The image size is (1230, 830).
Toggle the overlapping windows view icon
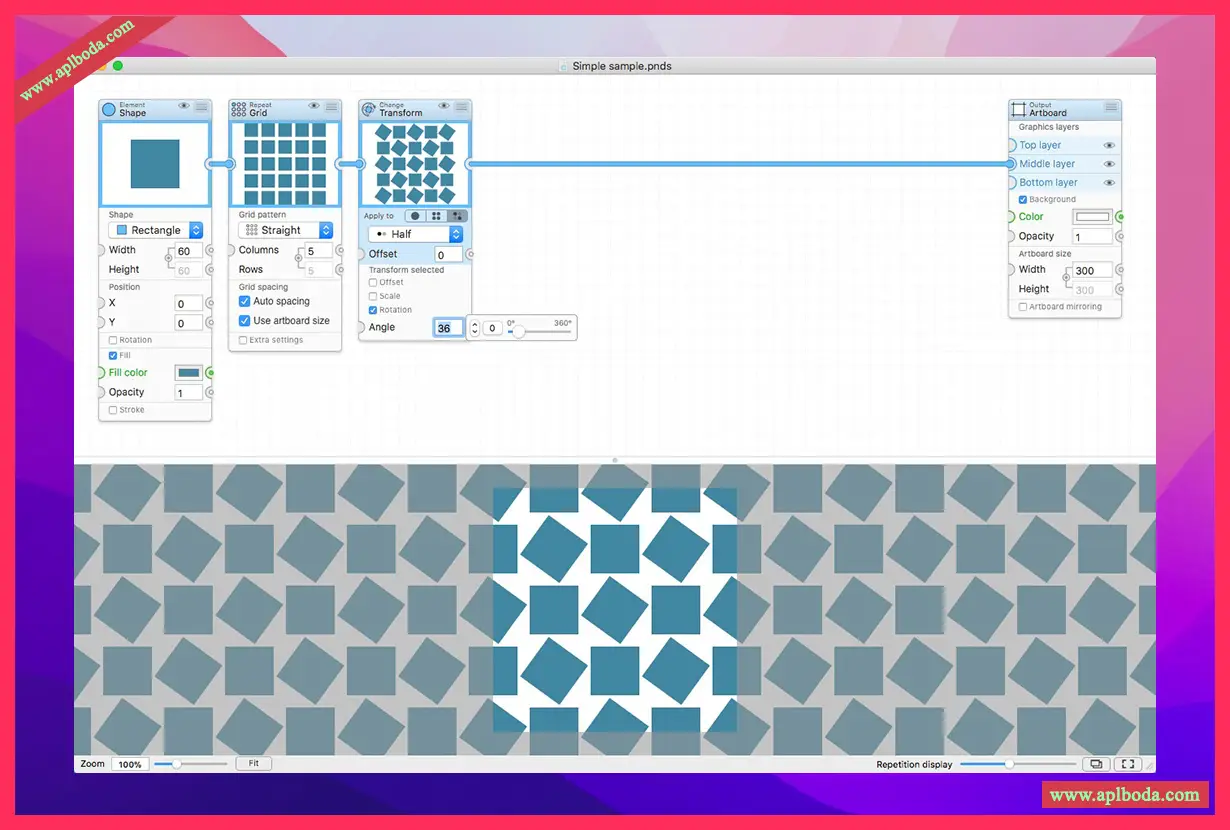[x=1096, y=764]
